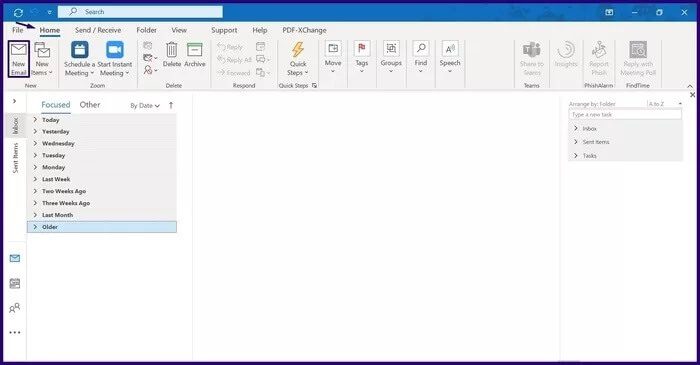The width and height of the screenshot is (700, 365).
Task: Click Forward in the ribbon
Action: tap(233, 73)
